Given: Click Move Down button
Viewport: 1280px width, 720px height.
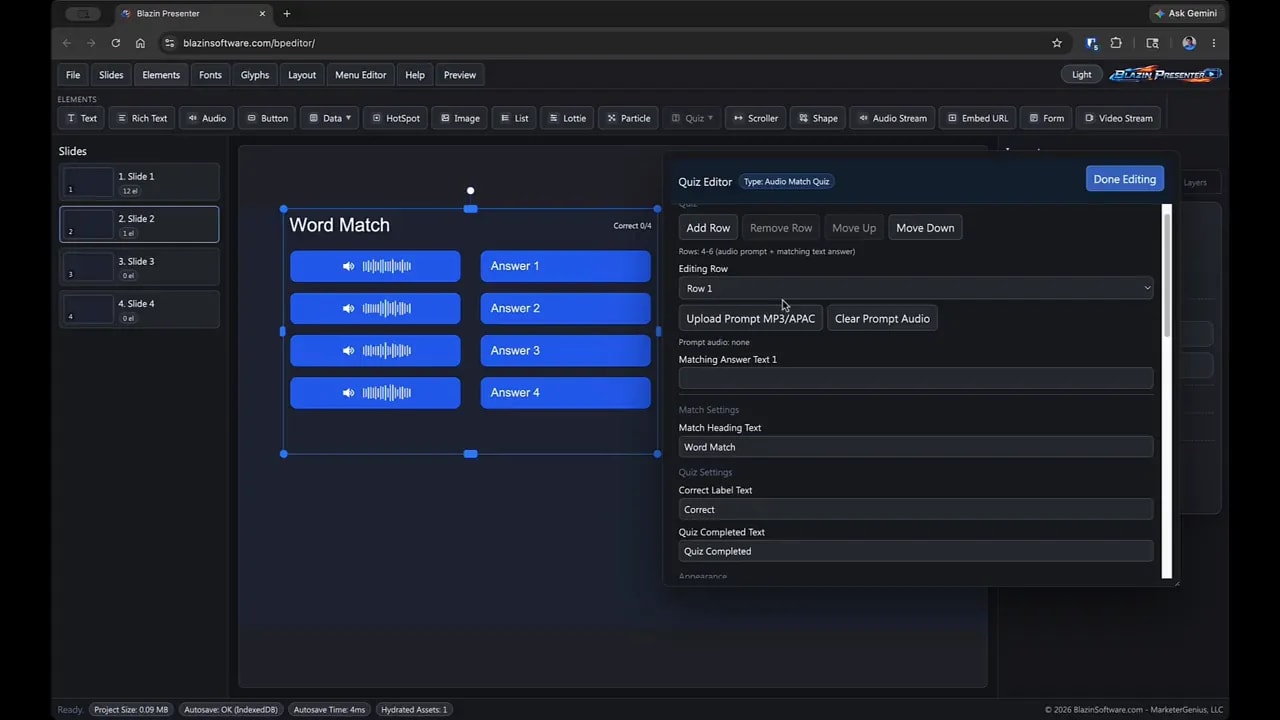Looking at the screenshot, I should 925,228.
